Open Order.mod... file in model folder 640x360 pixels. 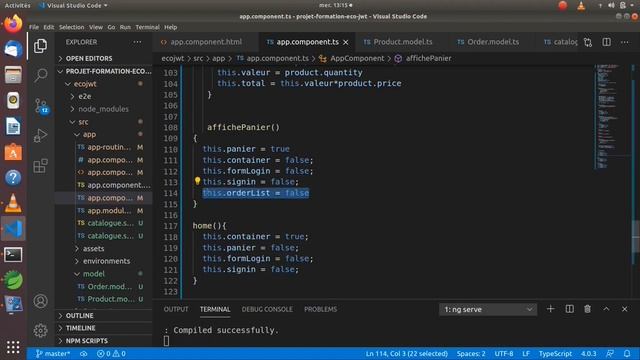click(x=109, y=286)
